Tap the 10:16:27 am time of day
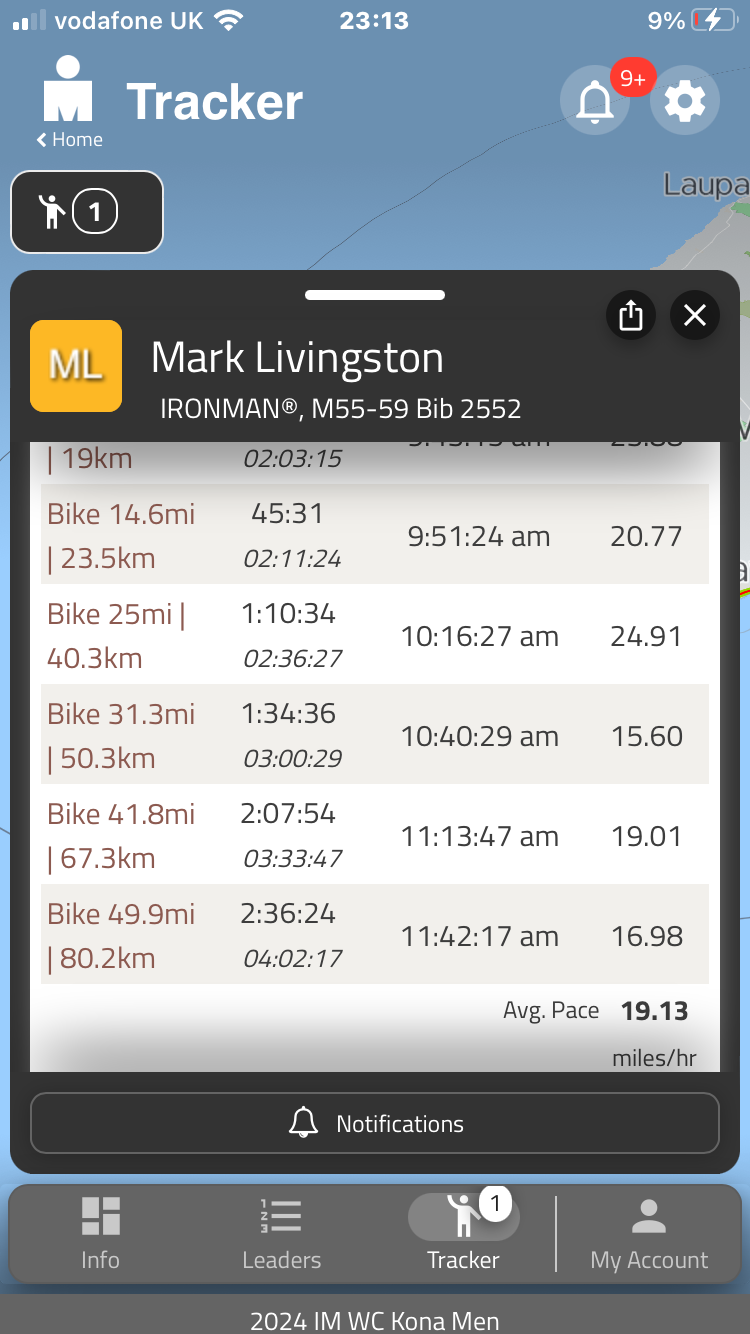 480,637
